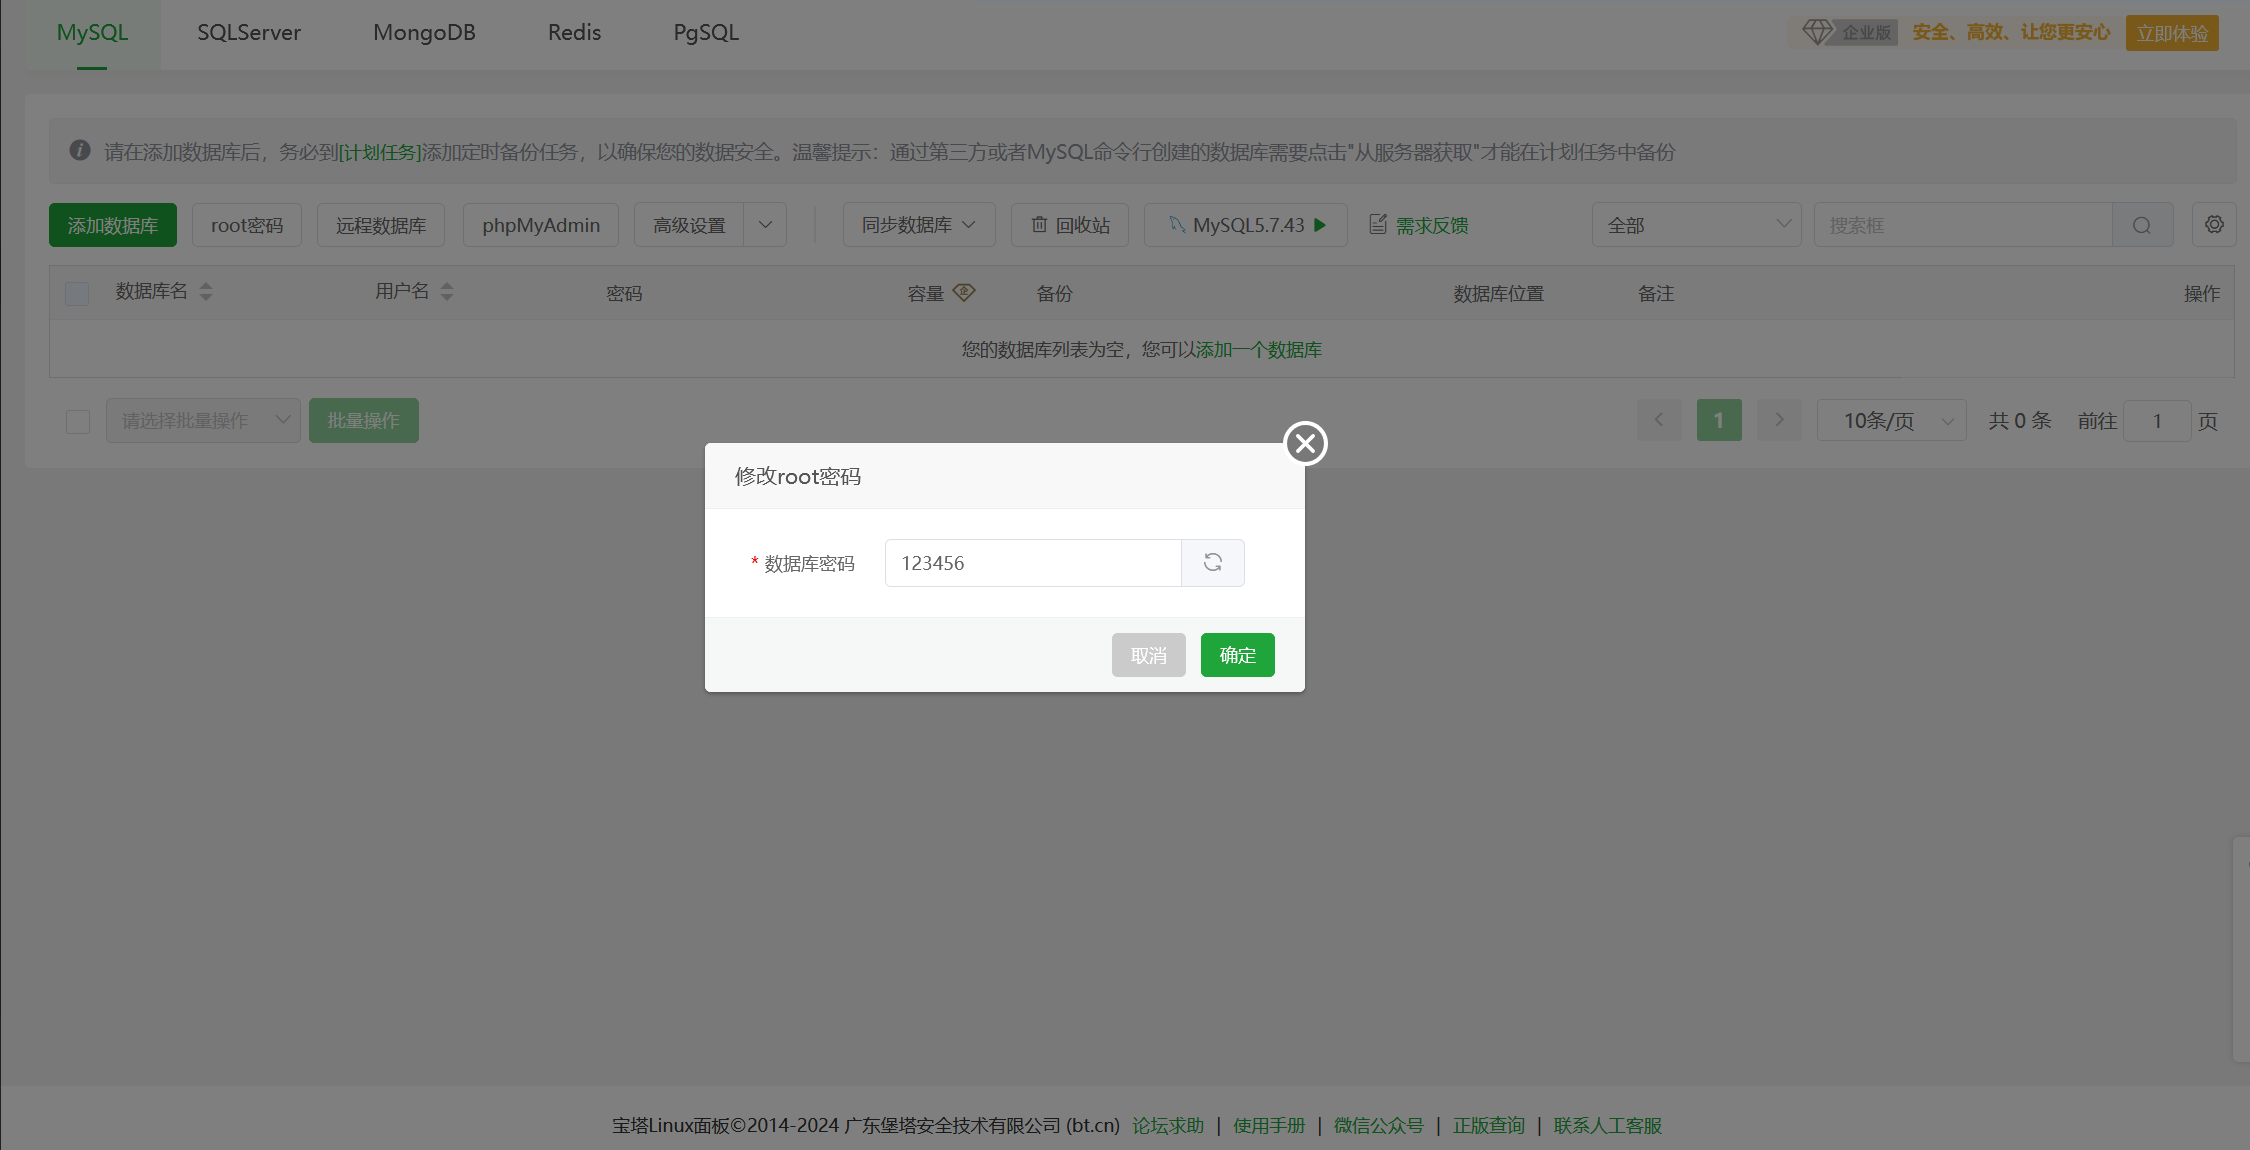Sort by database name arrows
This screenshot has width=2250, height=1150.
point(206,292)
